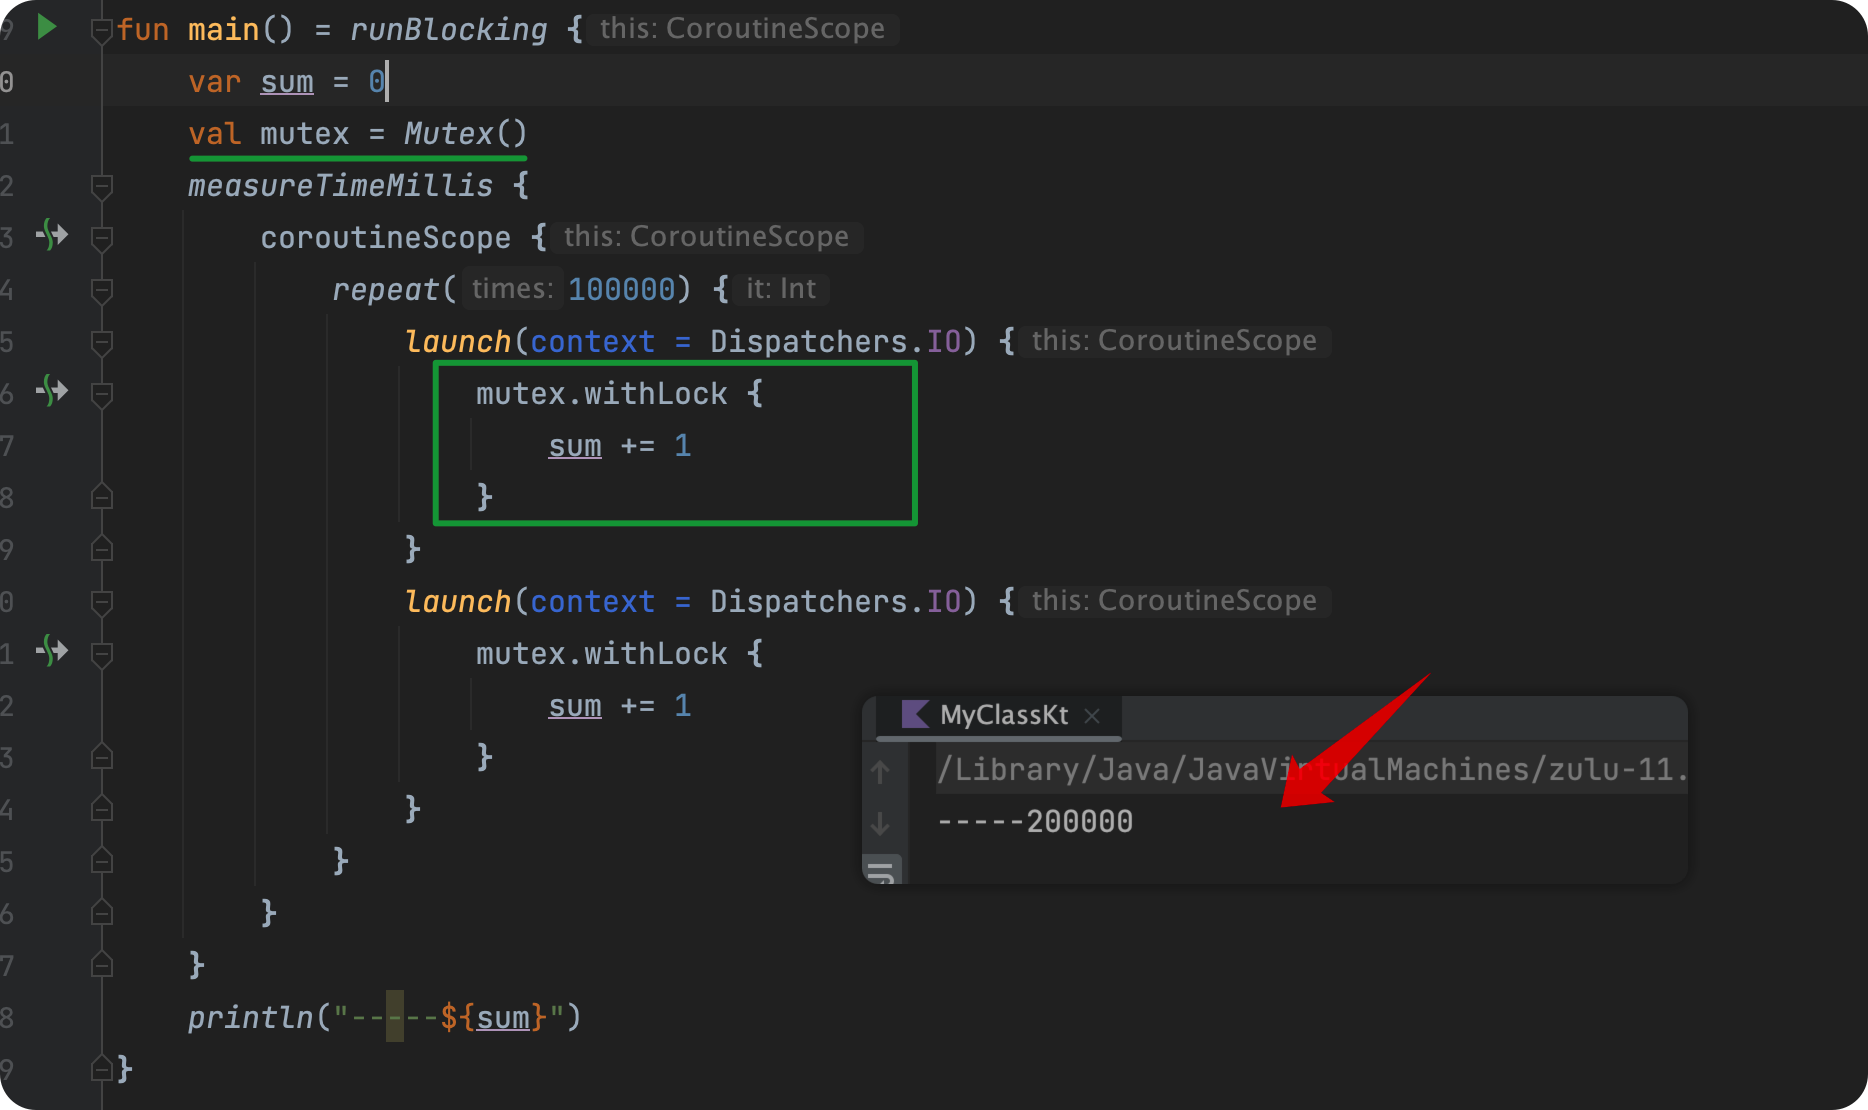The width and height of the screenshot is (1868, 1110).
Task: Click the number 100000
Action: pyautogui.click(x=622, y=289)
